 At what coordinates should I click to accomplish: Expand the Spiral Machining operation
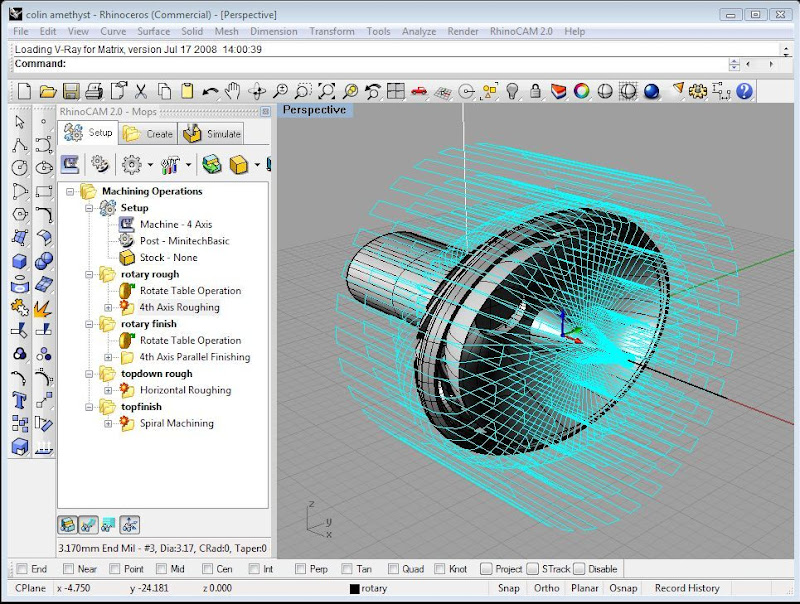[109, 423]
